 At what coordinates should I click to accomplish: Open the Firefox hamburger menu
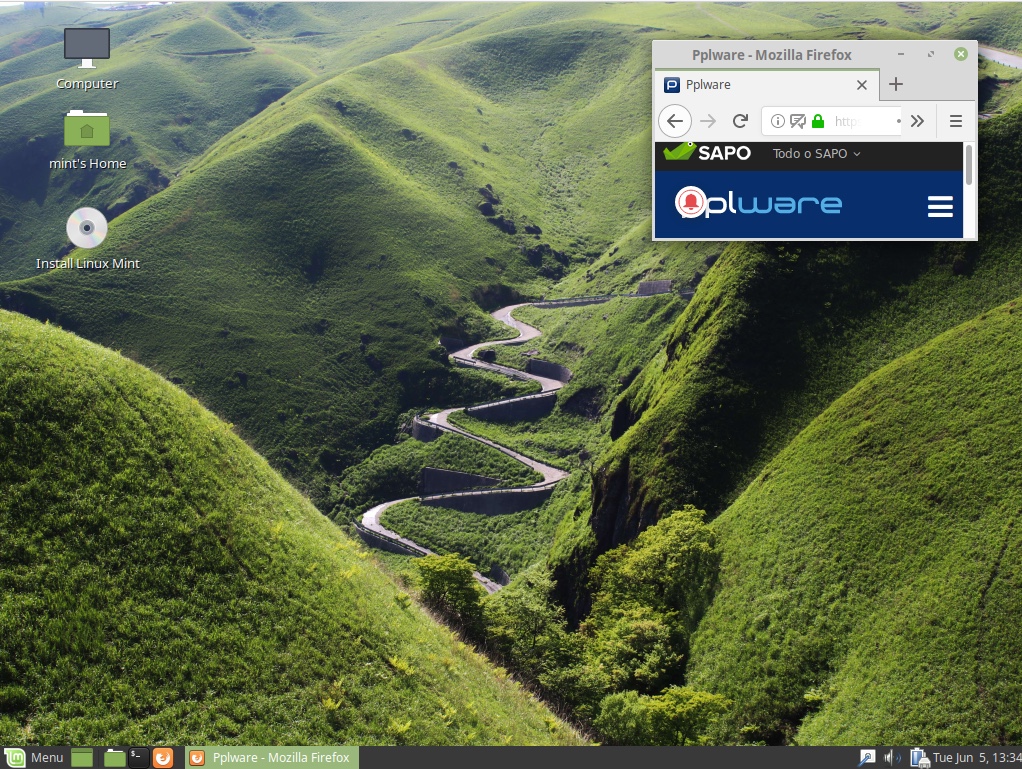coord(956,120)
